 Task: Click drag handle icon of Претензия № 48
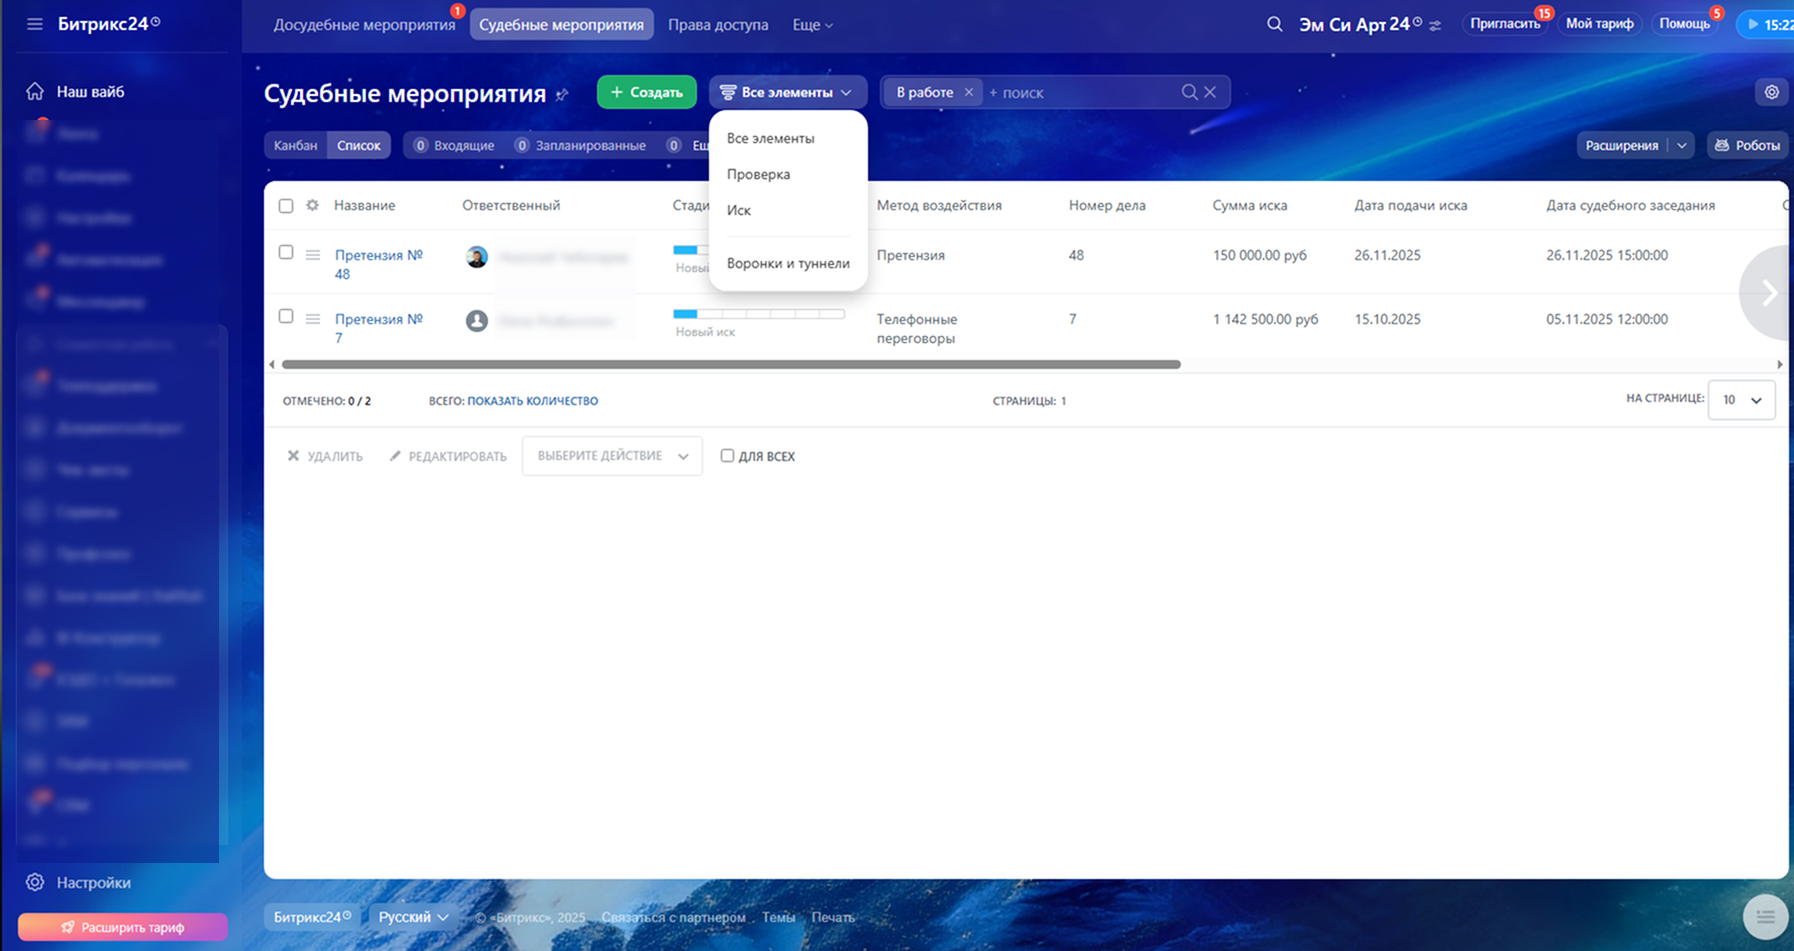(313, 255)
